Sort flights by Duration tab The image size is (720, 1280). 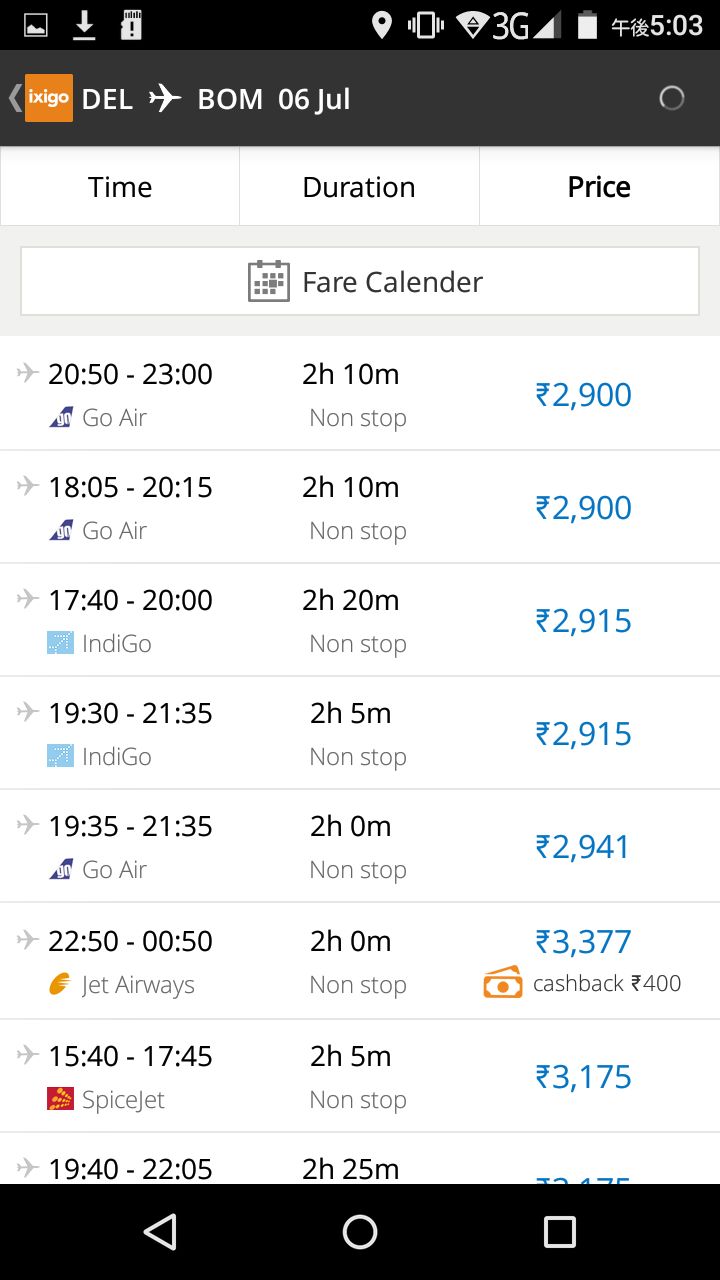click(359, 187)
